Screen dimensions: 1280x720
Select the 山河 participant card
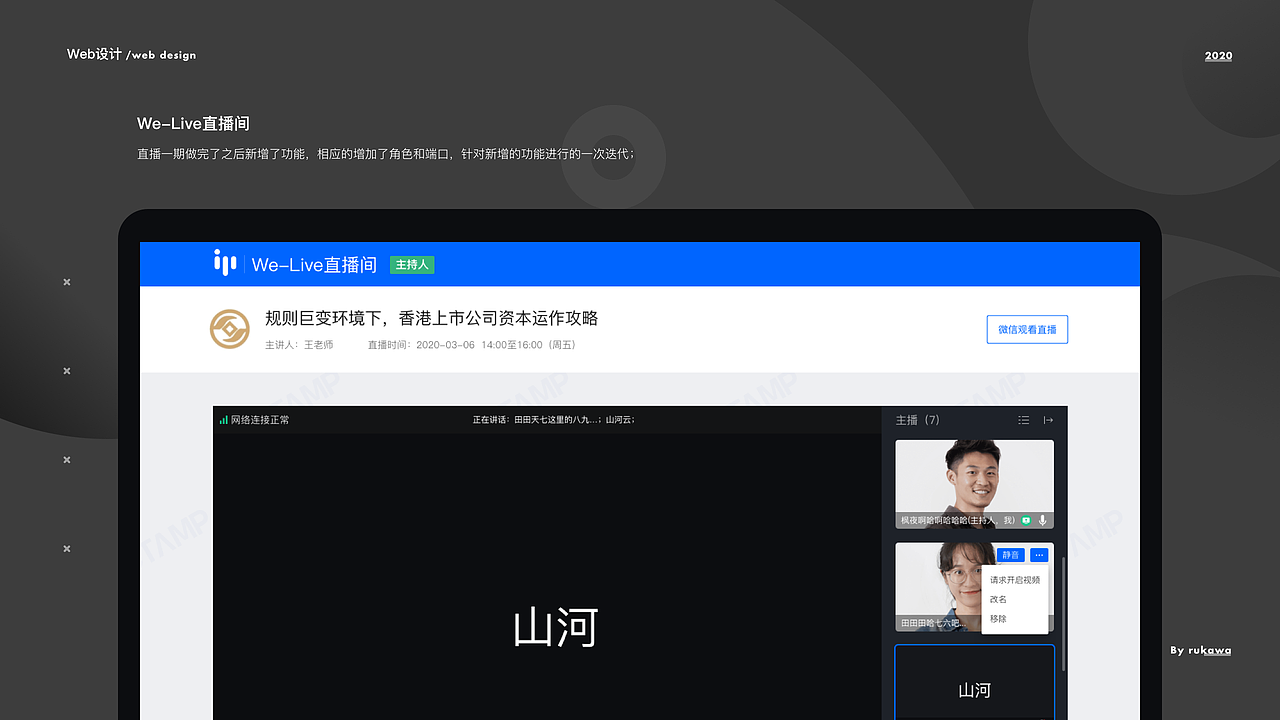coord(974,690)
